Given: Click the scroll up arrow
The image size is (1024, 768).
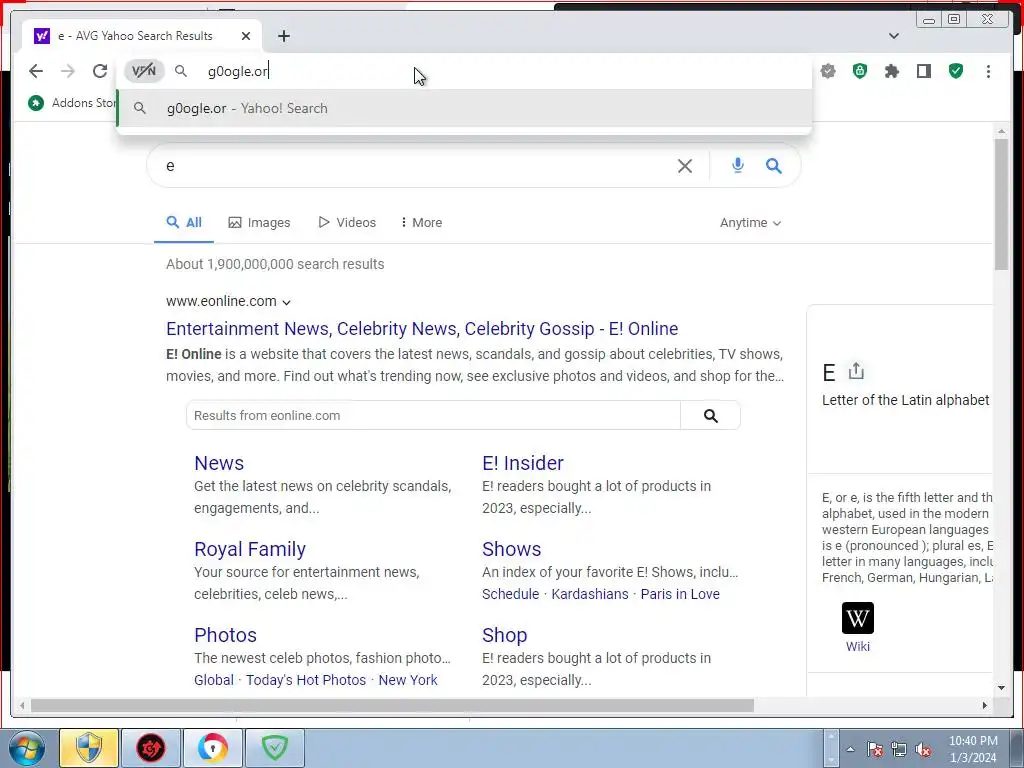Looking at the screenshot, I should [1001, 132].
